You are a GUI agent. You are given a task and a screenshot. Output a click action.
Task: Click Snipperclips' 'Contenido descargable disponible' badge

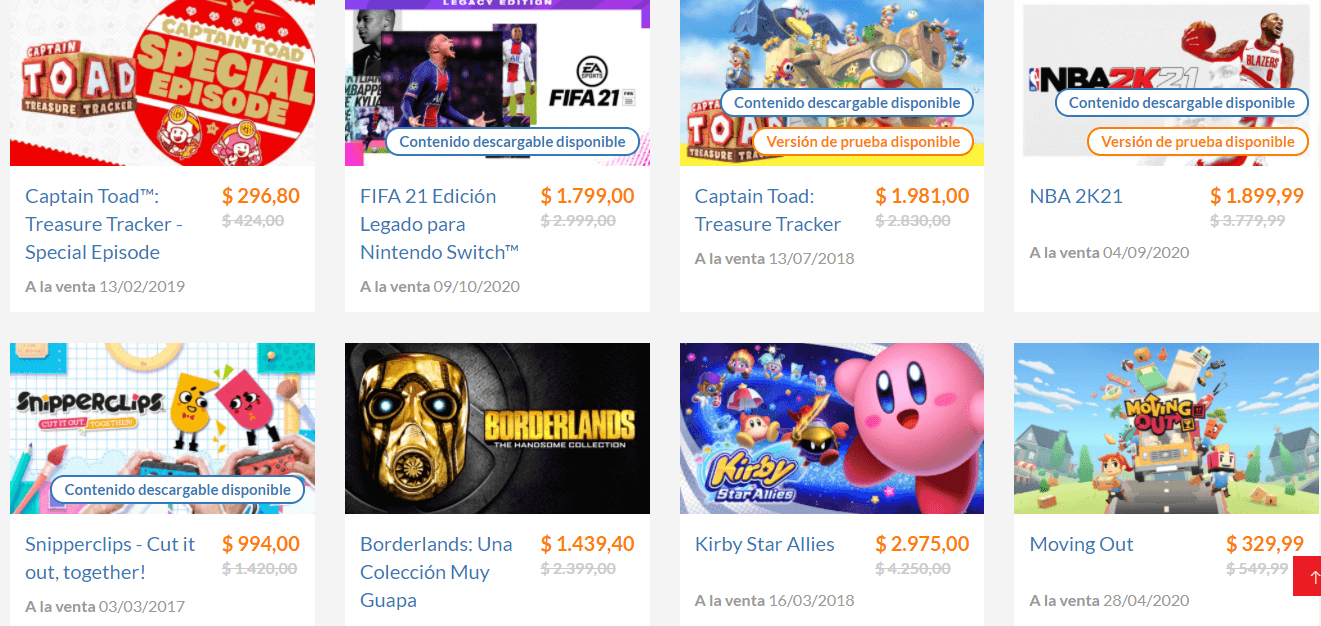[178, 490]
